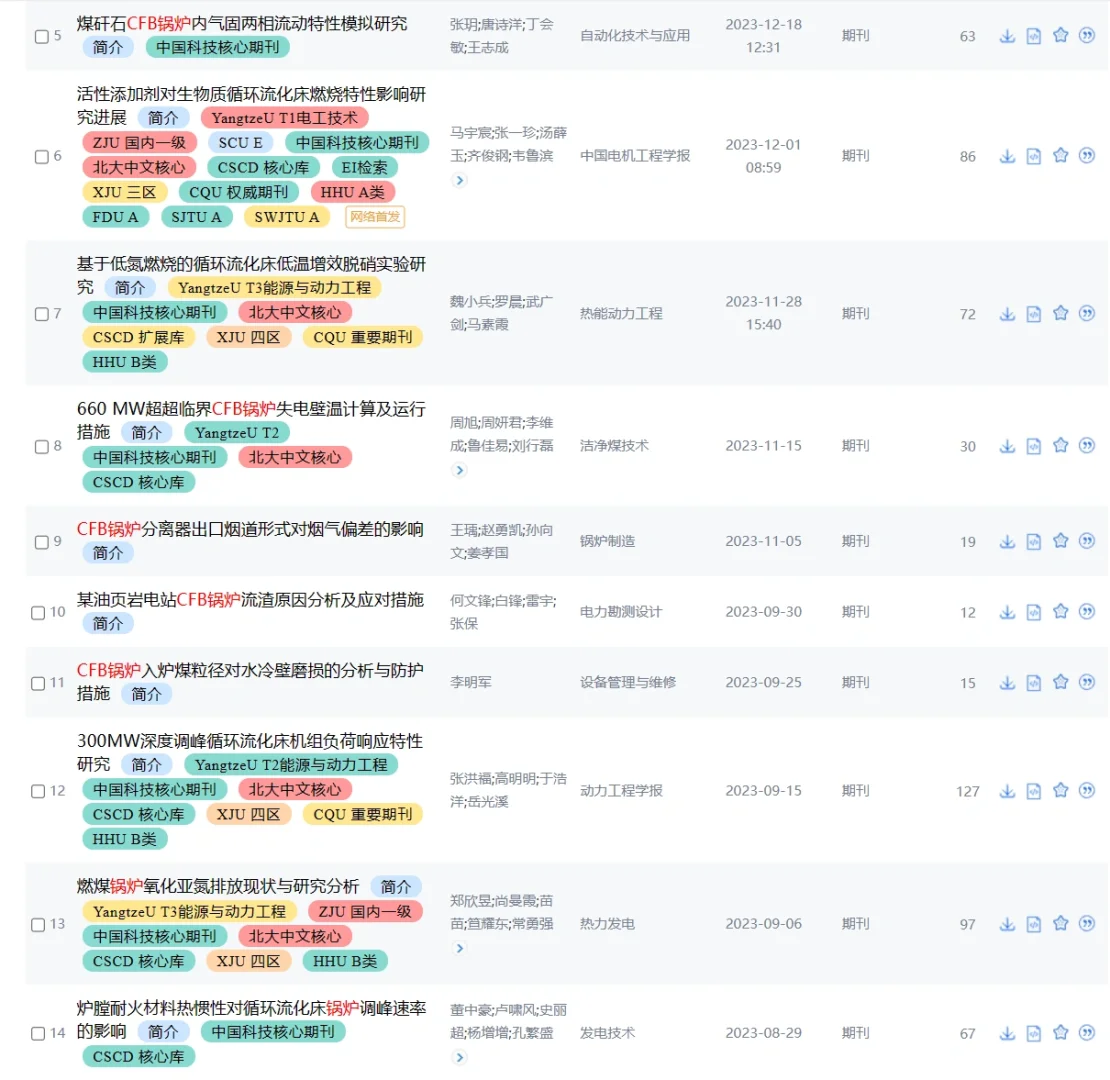Open citation icon for entry 11
Screen dimensions: 1110x1080
[x=1086, y=683]
